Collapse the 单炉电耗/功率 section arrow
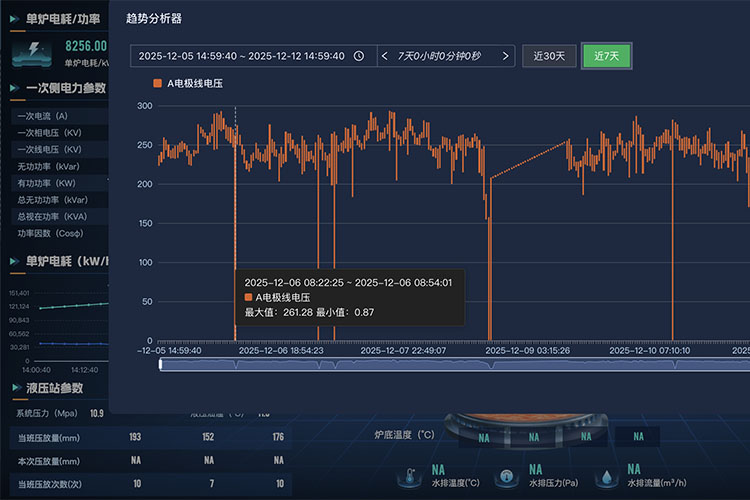Screen dimensions: 750x500 [x=14, y=18]
